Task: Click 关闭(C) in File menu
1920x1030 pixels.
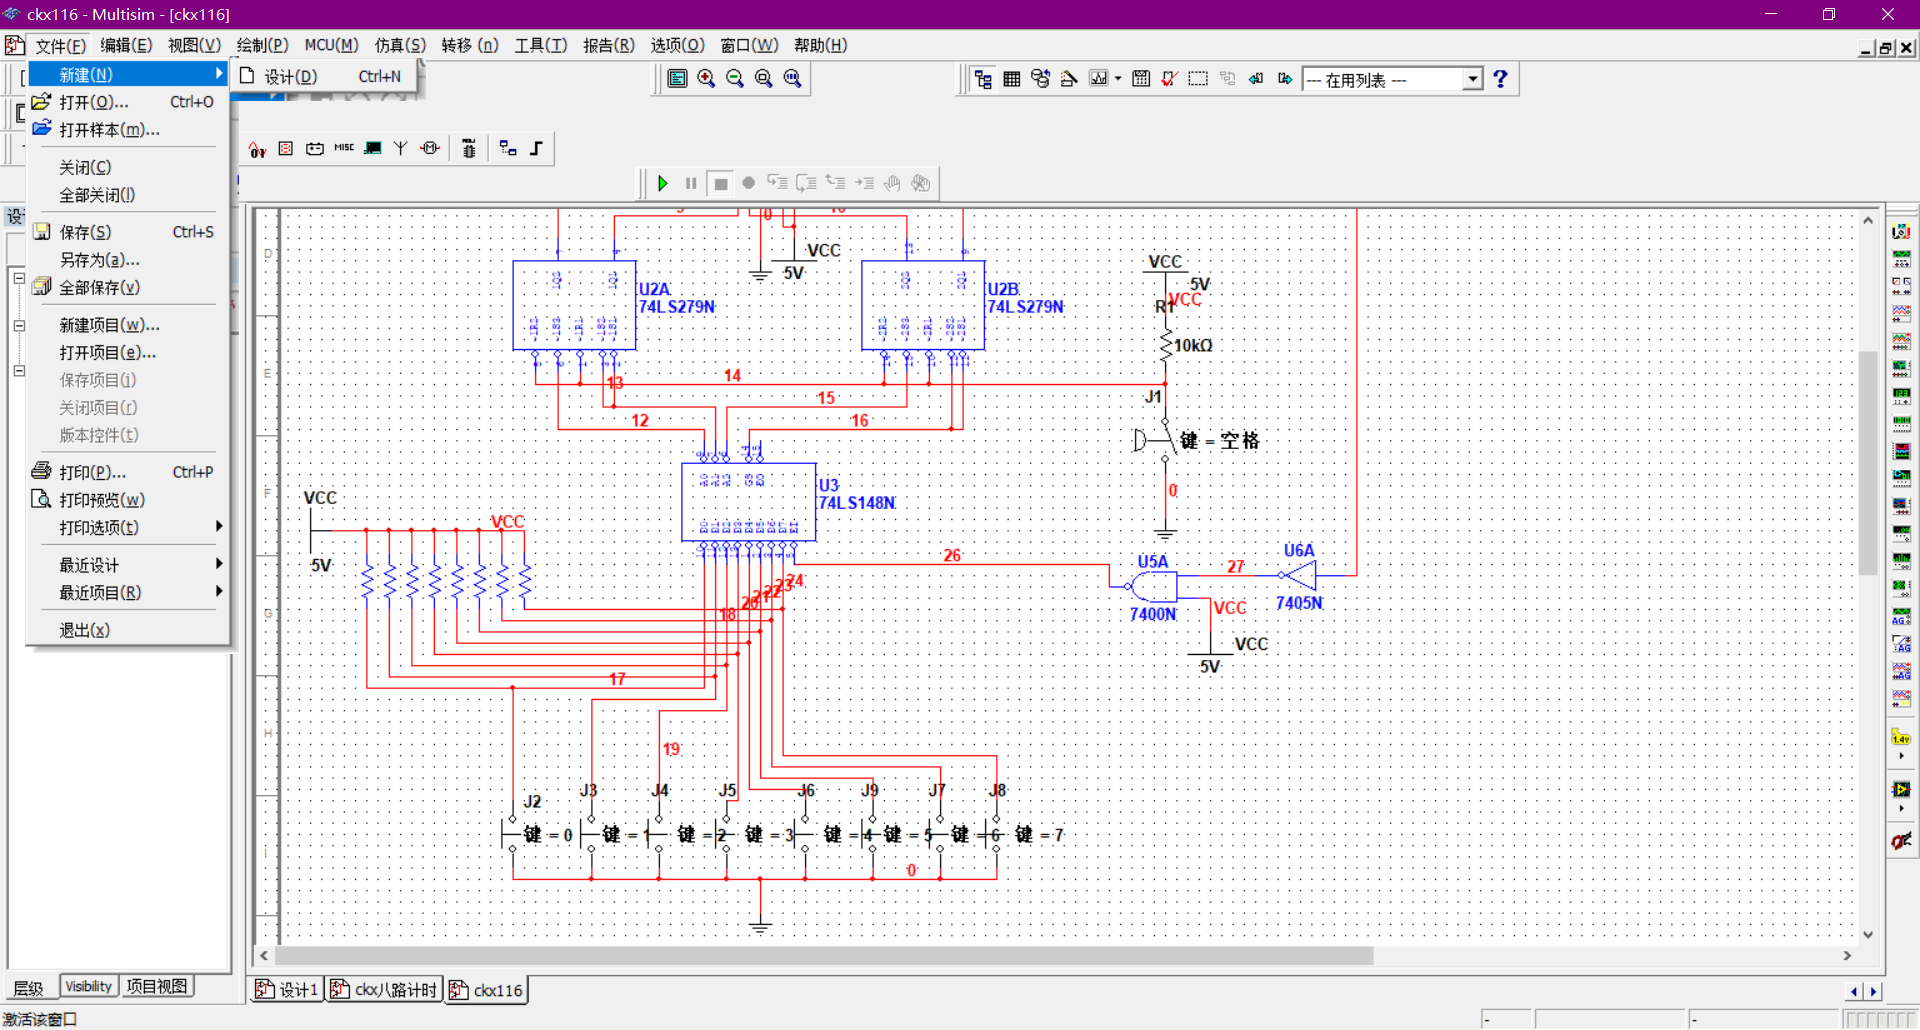Action: (x=128, y=167)
